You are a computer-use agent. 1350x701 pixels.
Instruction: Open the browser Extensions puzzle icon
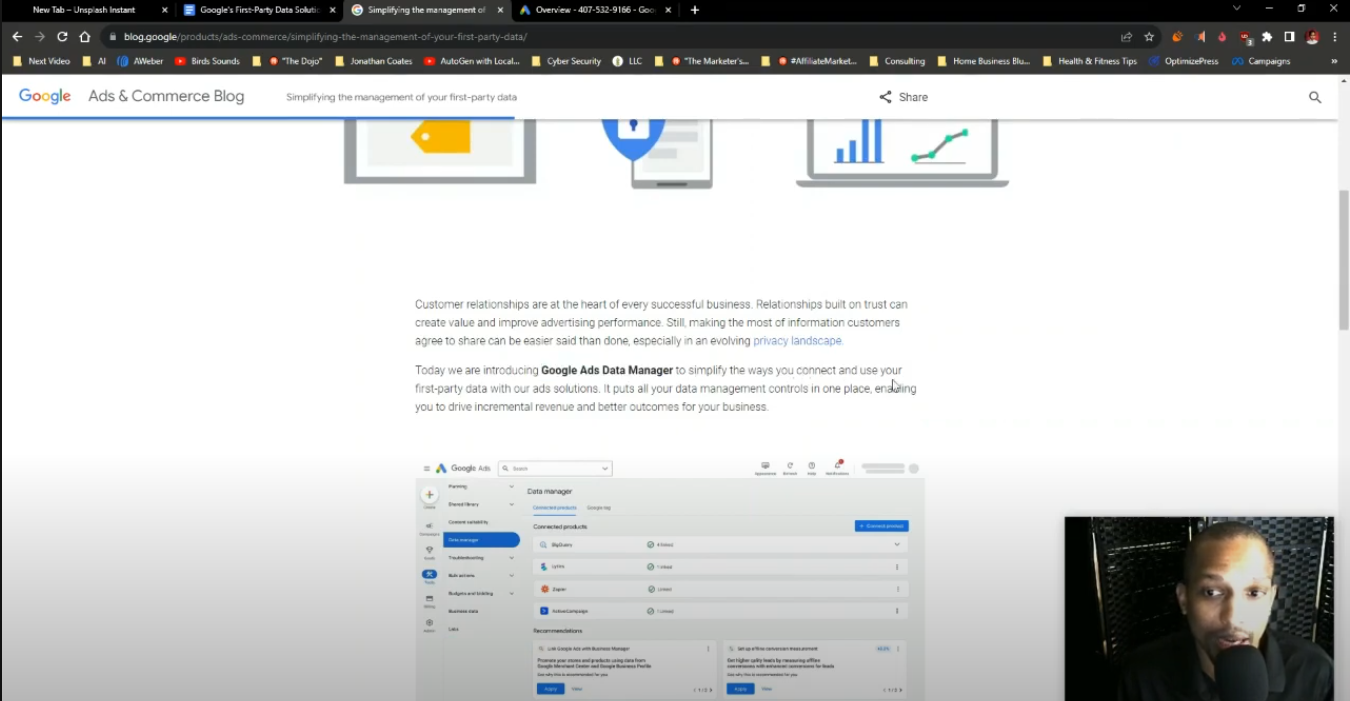[1266, 36]
